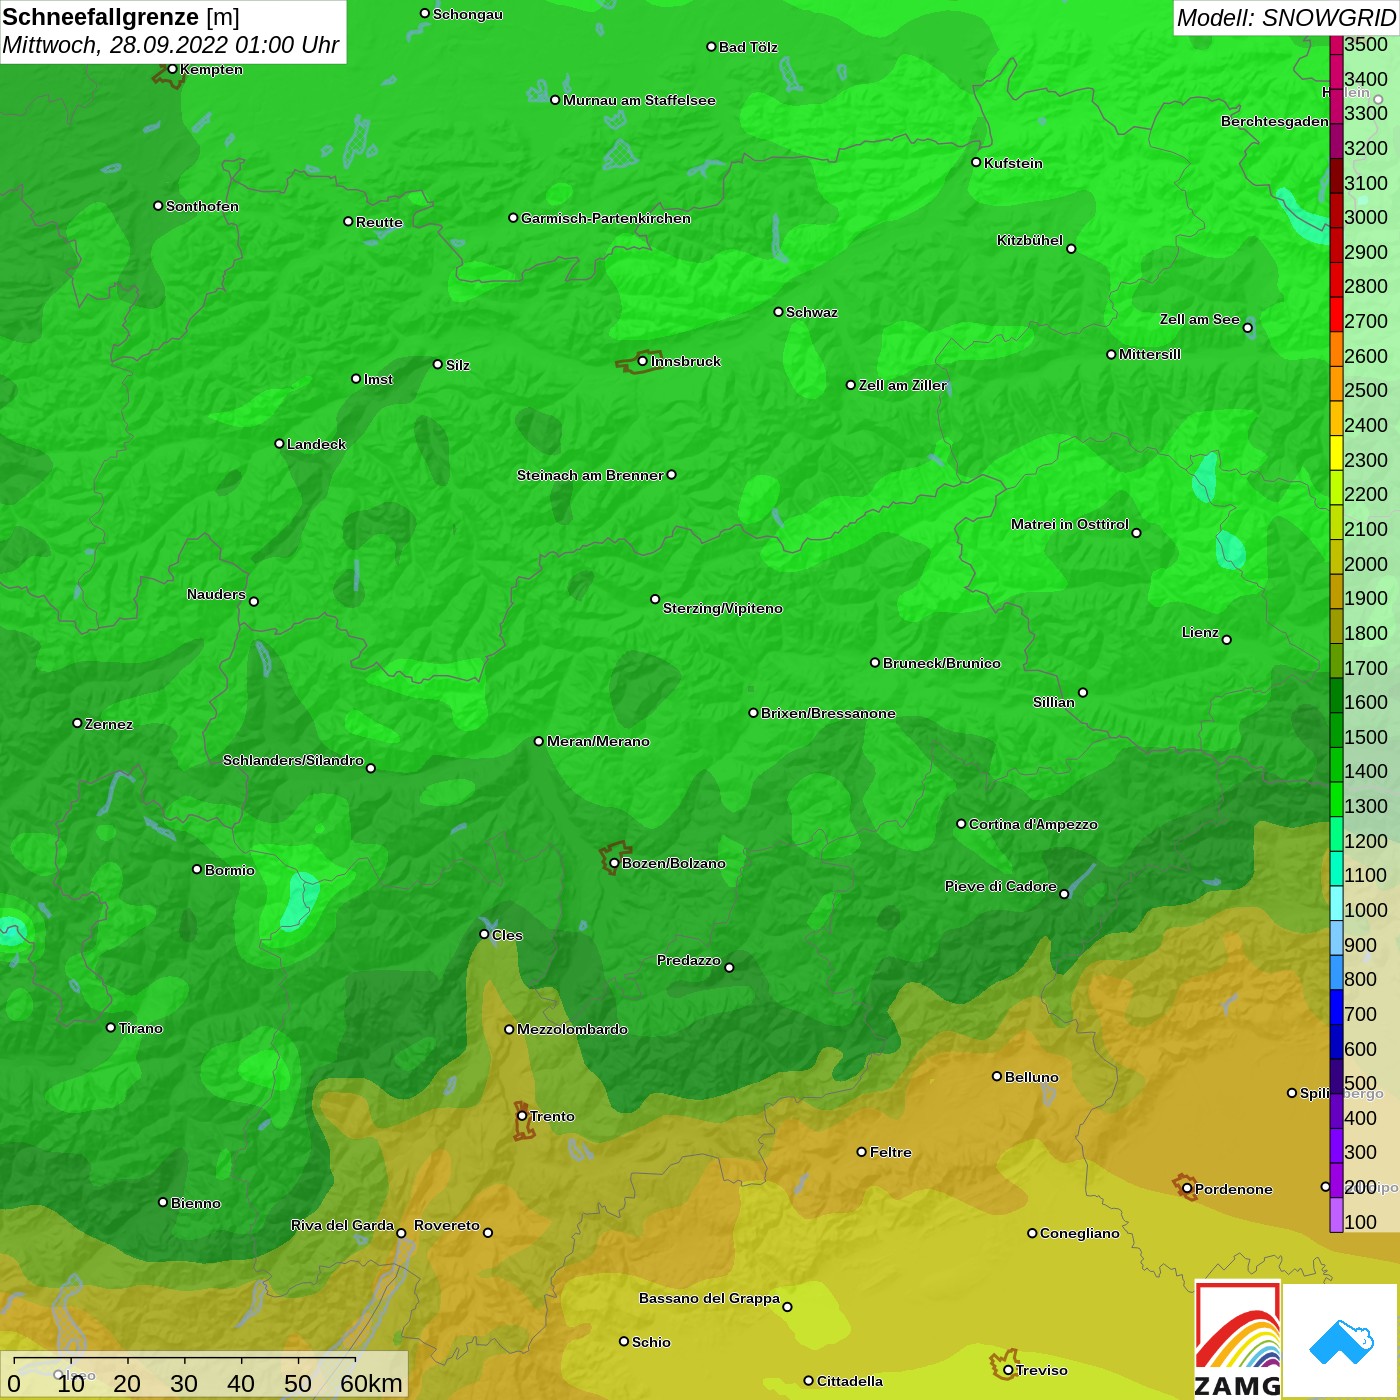The height and width of the screenshot is (1400, 1400).
Task: Click the Conegliano label
Action: tap(1080, 1233)
